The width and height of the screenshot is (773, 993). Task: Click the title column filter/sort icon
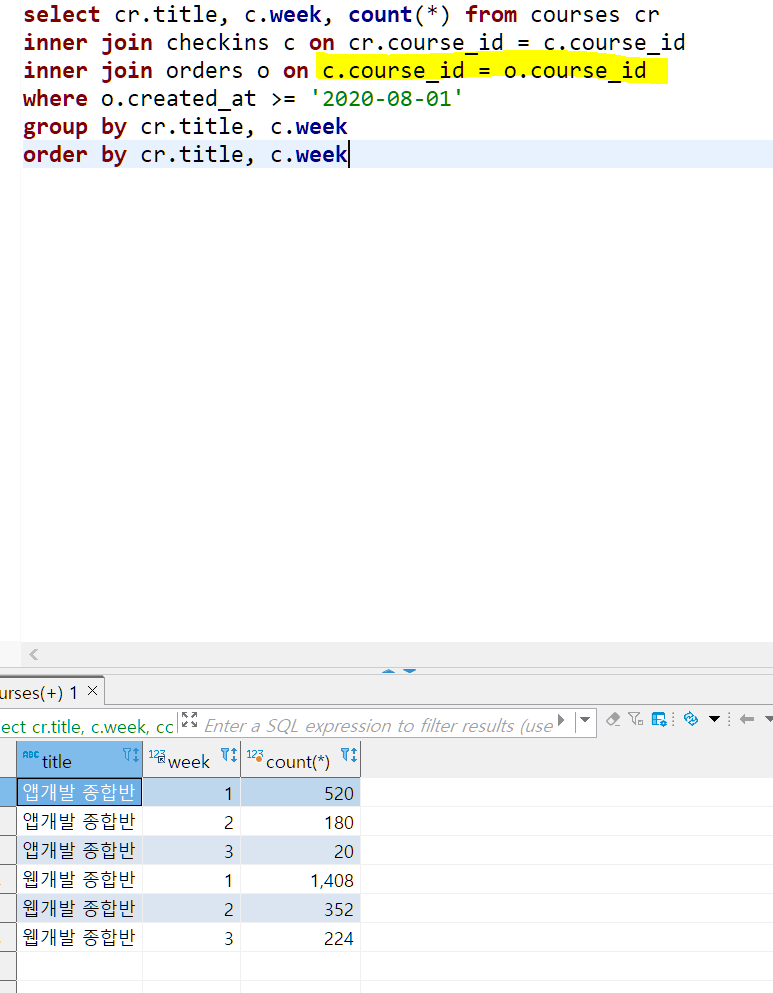click(131, 754)
